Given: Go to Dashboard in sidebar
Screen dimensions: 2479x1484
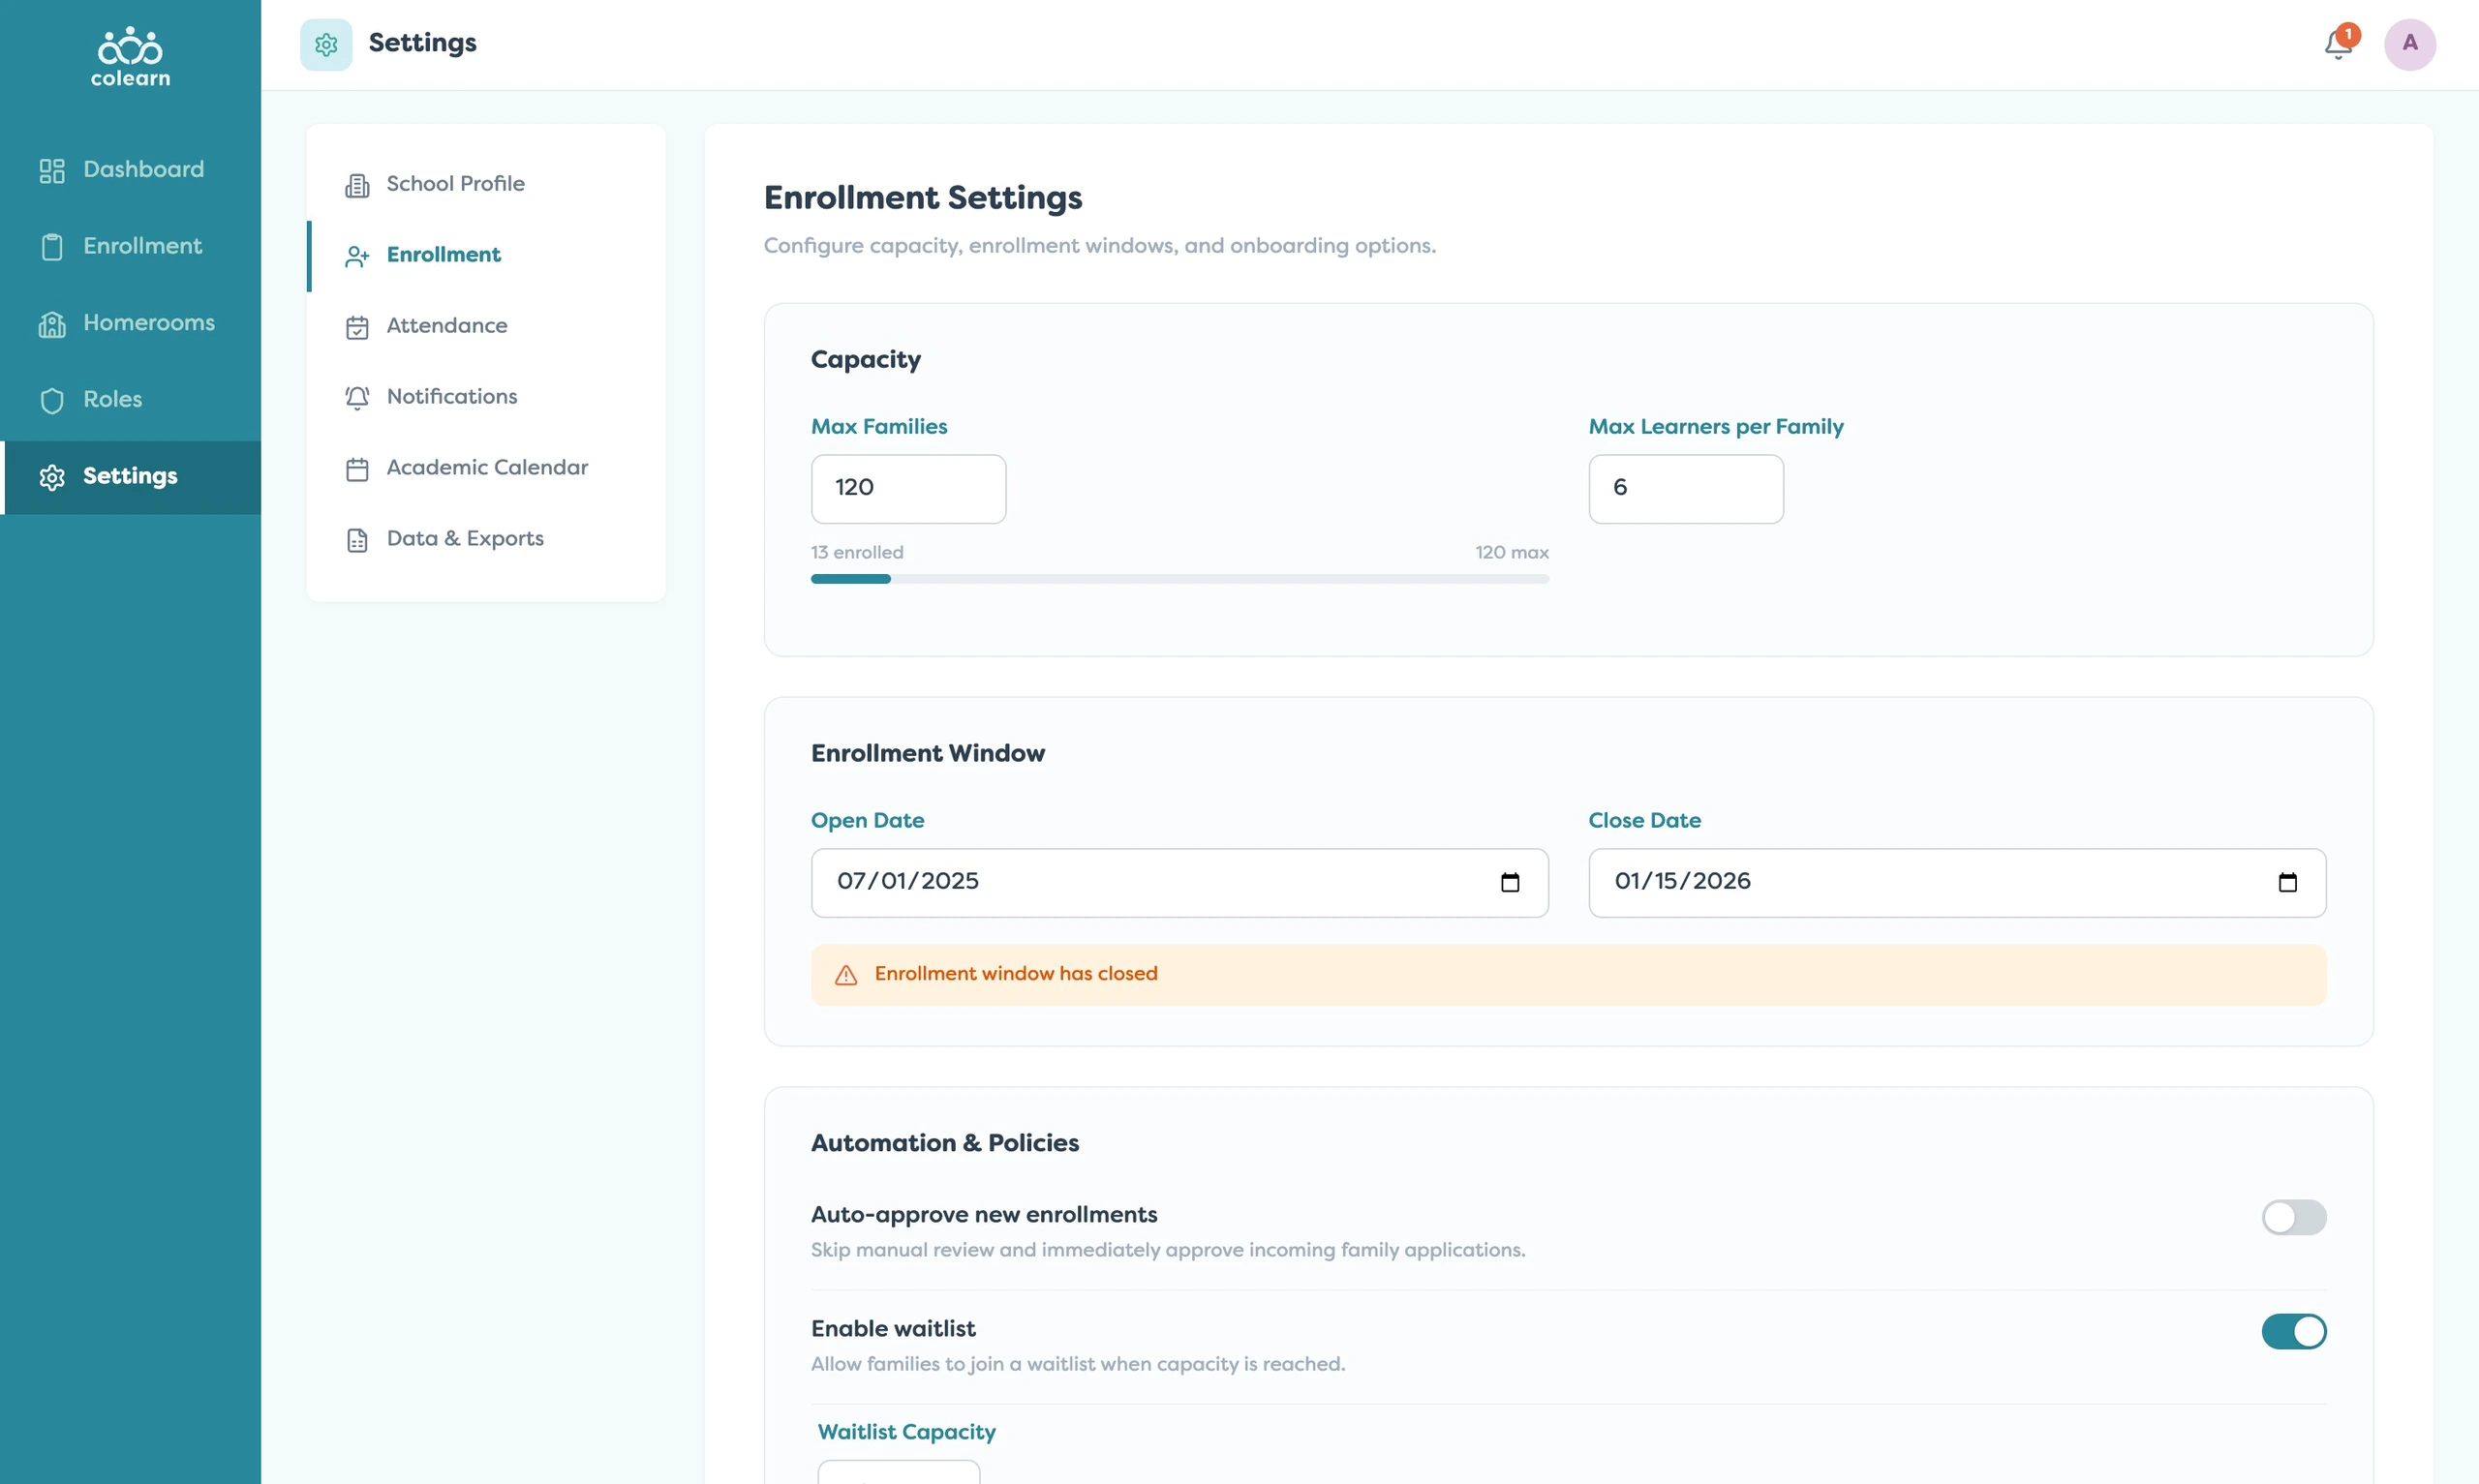Looking at the screenshot, I should (130, 170).
